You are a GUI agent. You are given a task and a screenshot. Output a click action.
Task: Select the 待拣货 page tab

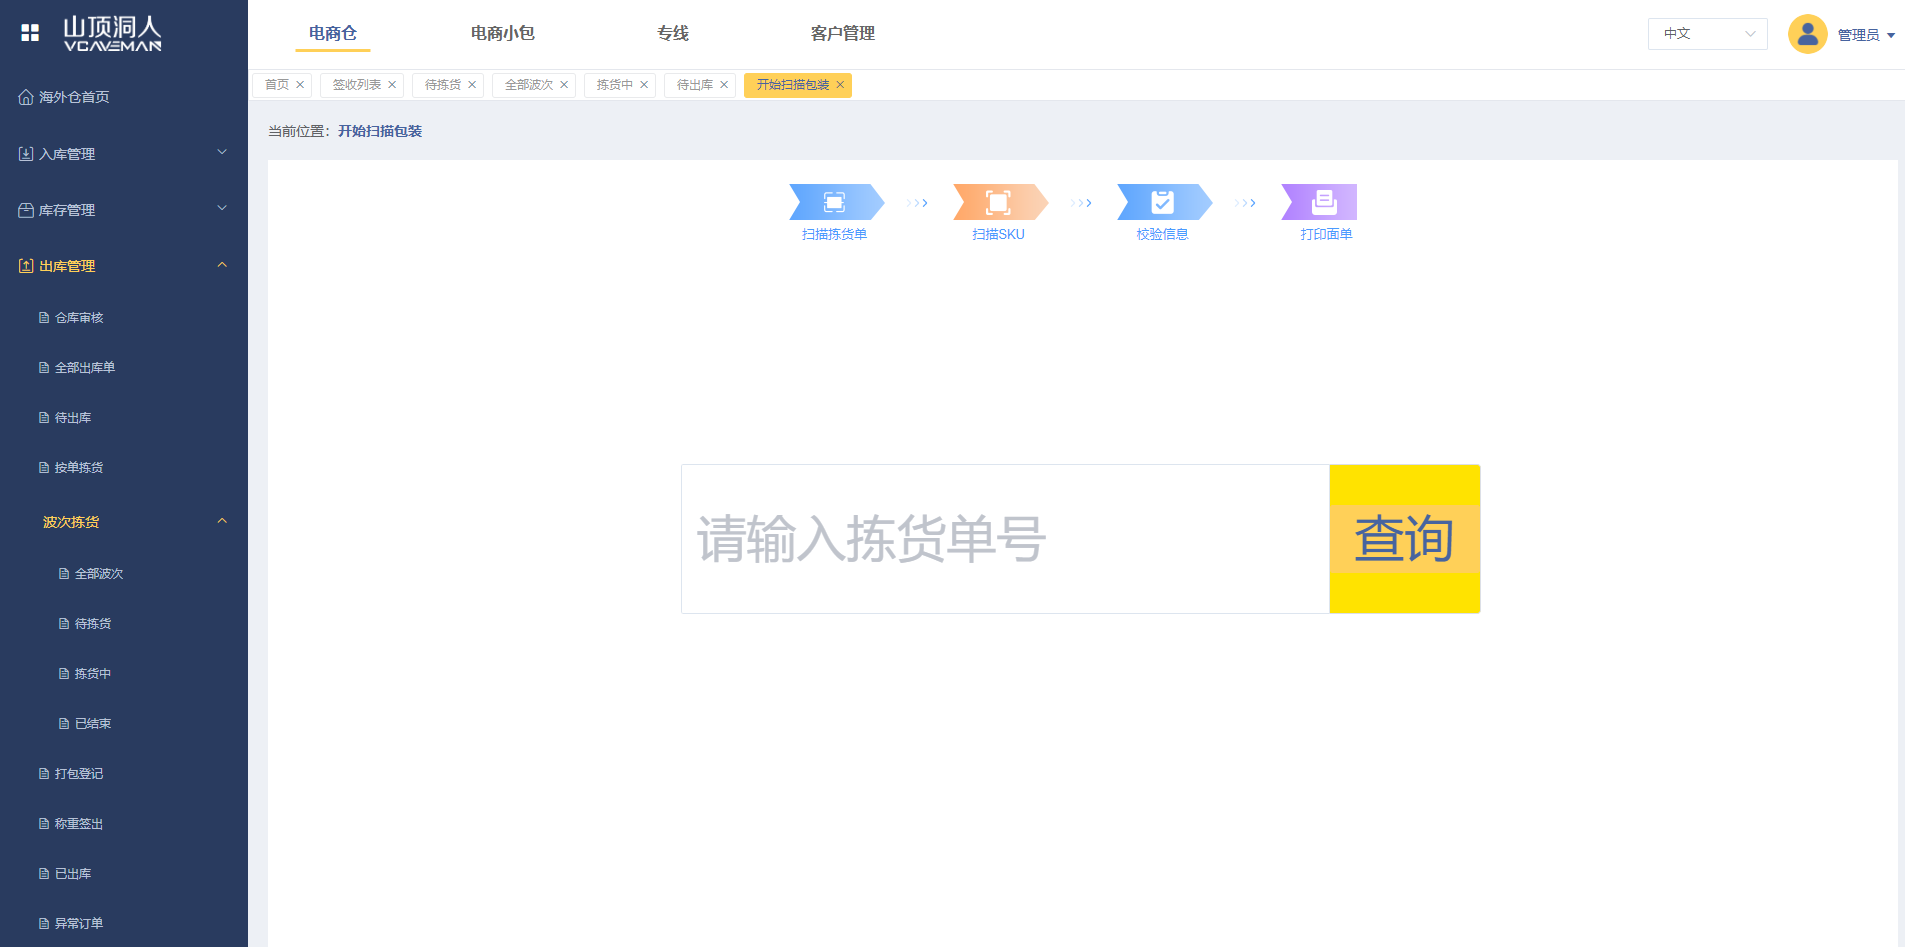tap(442, 85)
